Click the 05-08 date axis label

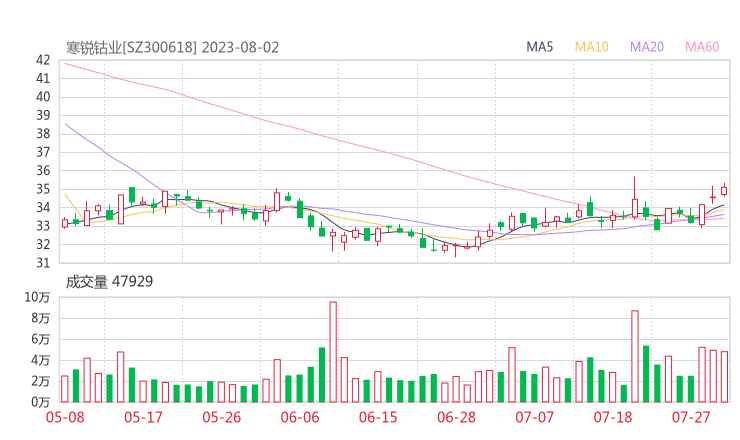coord(65,417)
